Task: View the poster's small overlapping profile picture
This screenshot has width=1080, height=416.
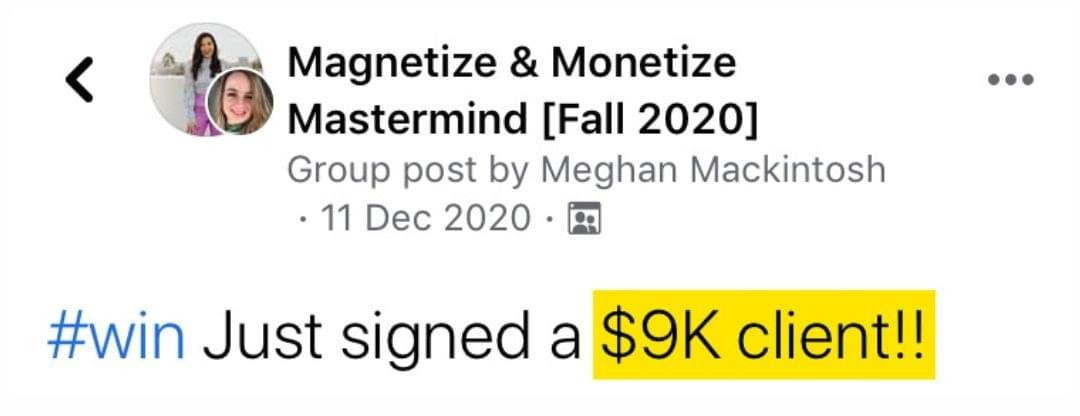Action: (x=240, y=103)
